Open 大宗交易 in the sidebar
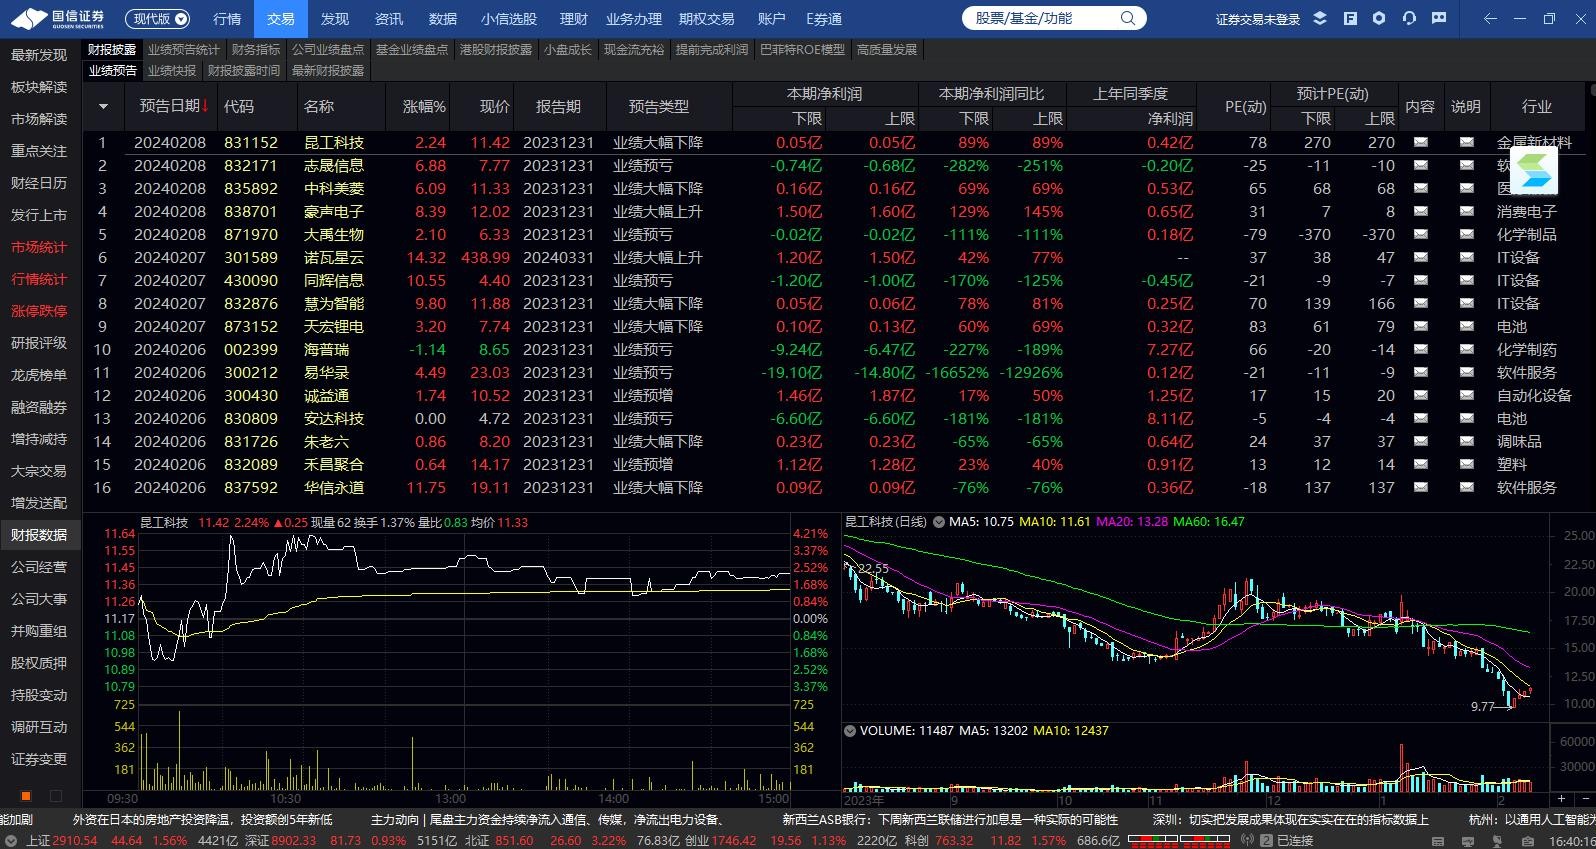The image size is (1596, 849). 39,471
